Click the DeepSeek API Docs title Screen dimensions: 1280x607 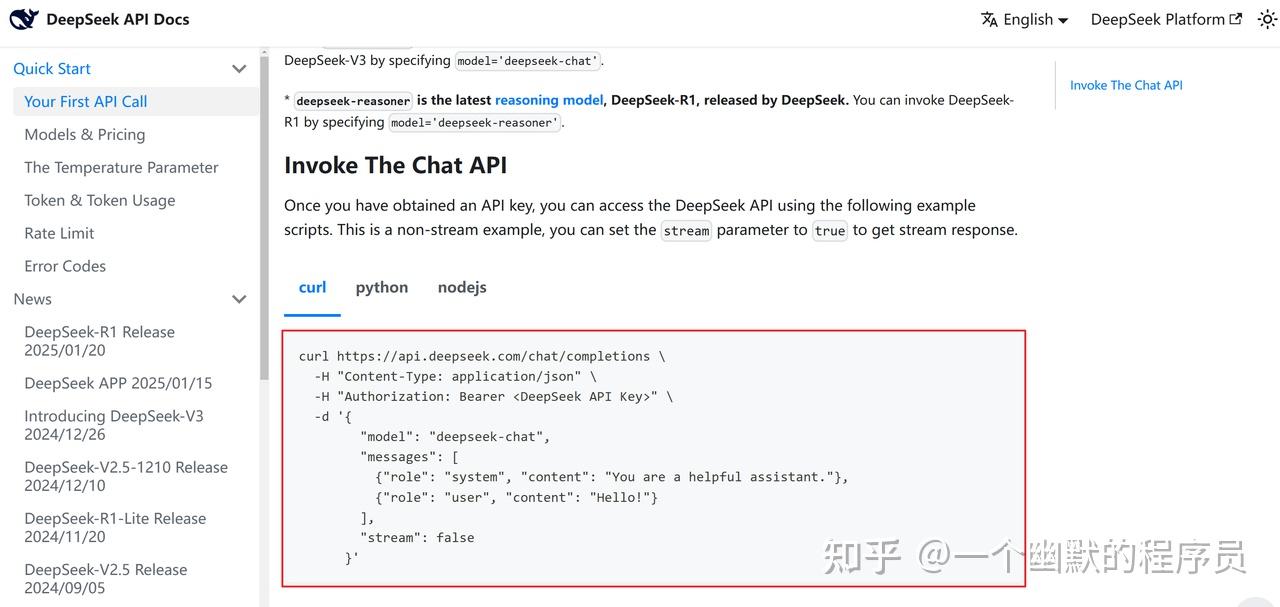[x=118, y=19]
